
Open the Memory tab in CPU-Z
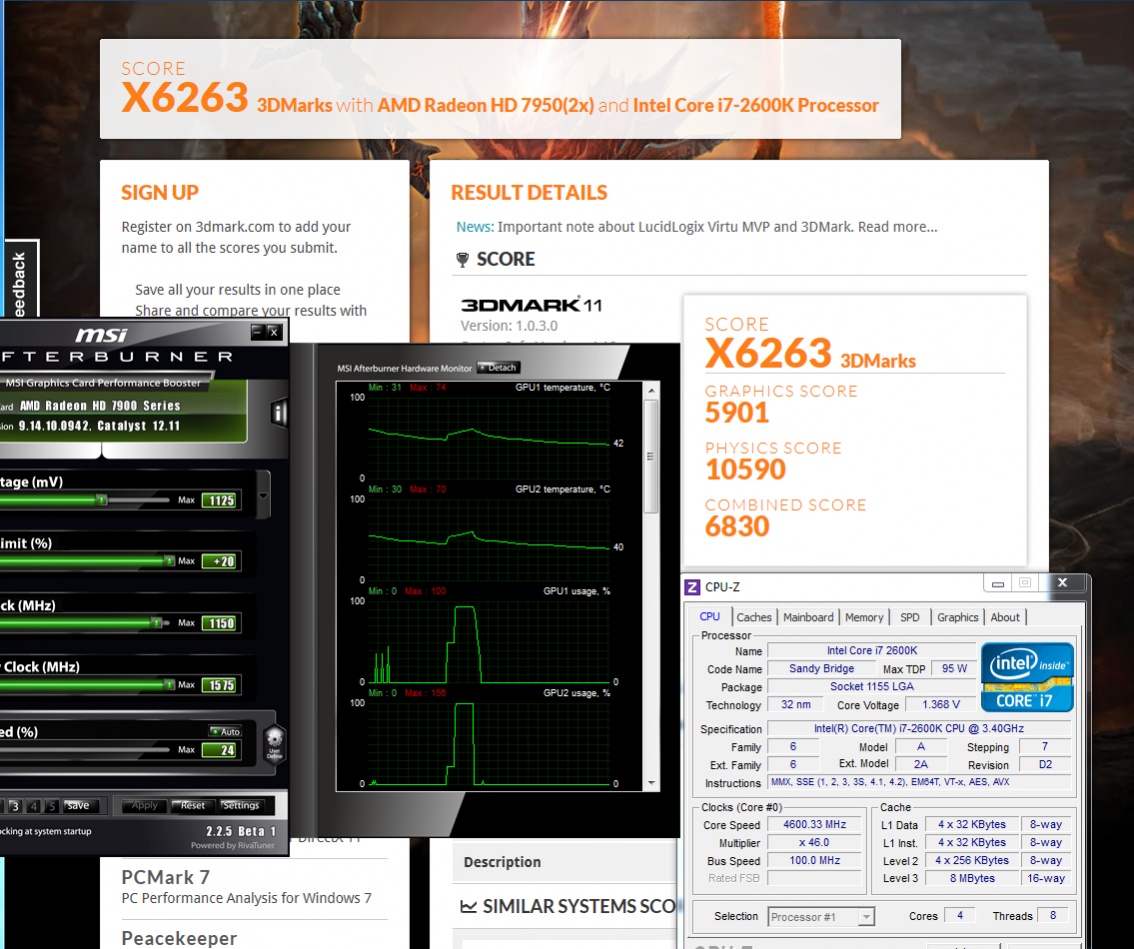point(864,617)
